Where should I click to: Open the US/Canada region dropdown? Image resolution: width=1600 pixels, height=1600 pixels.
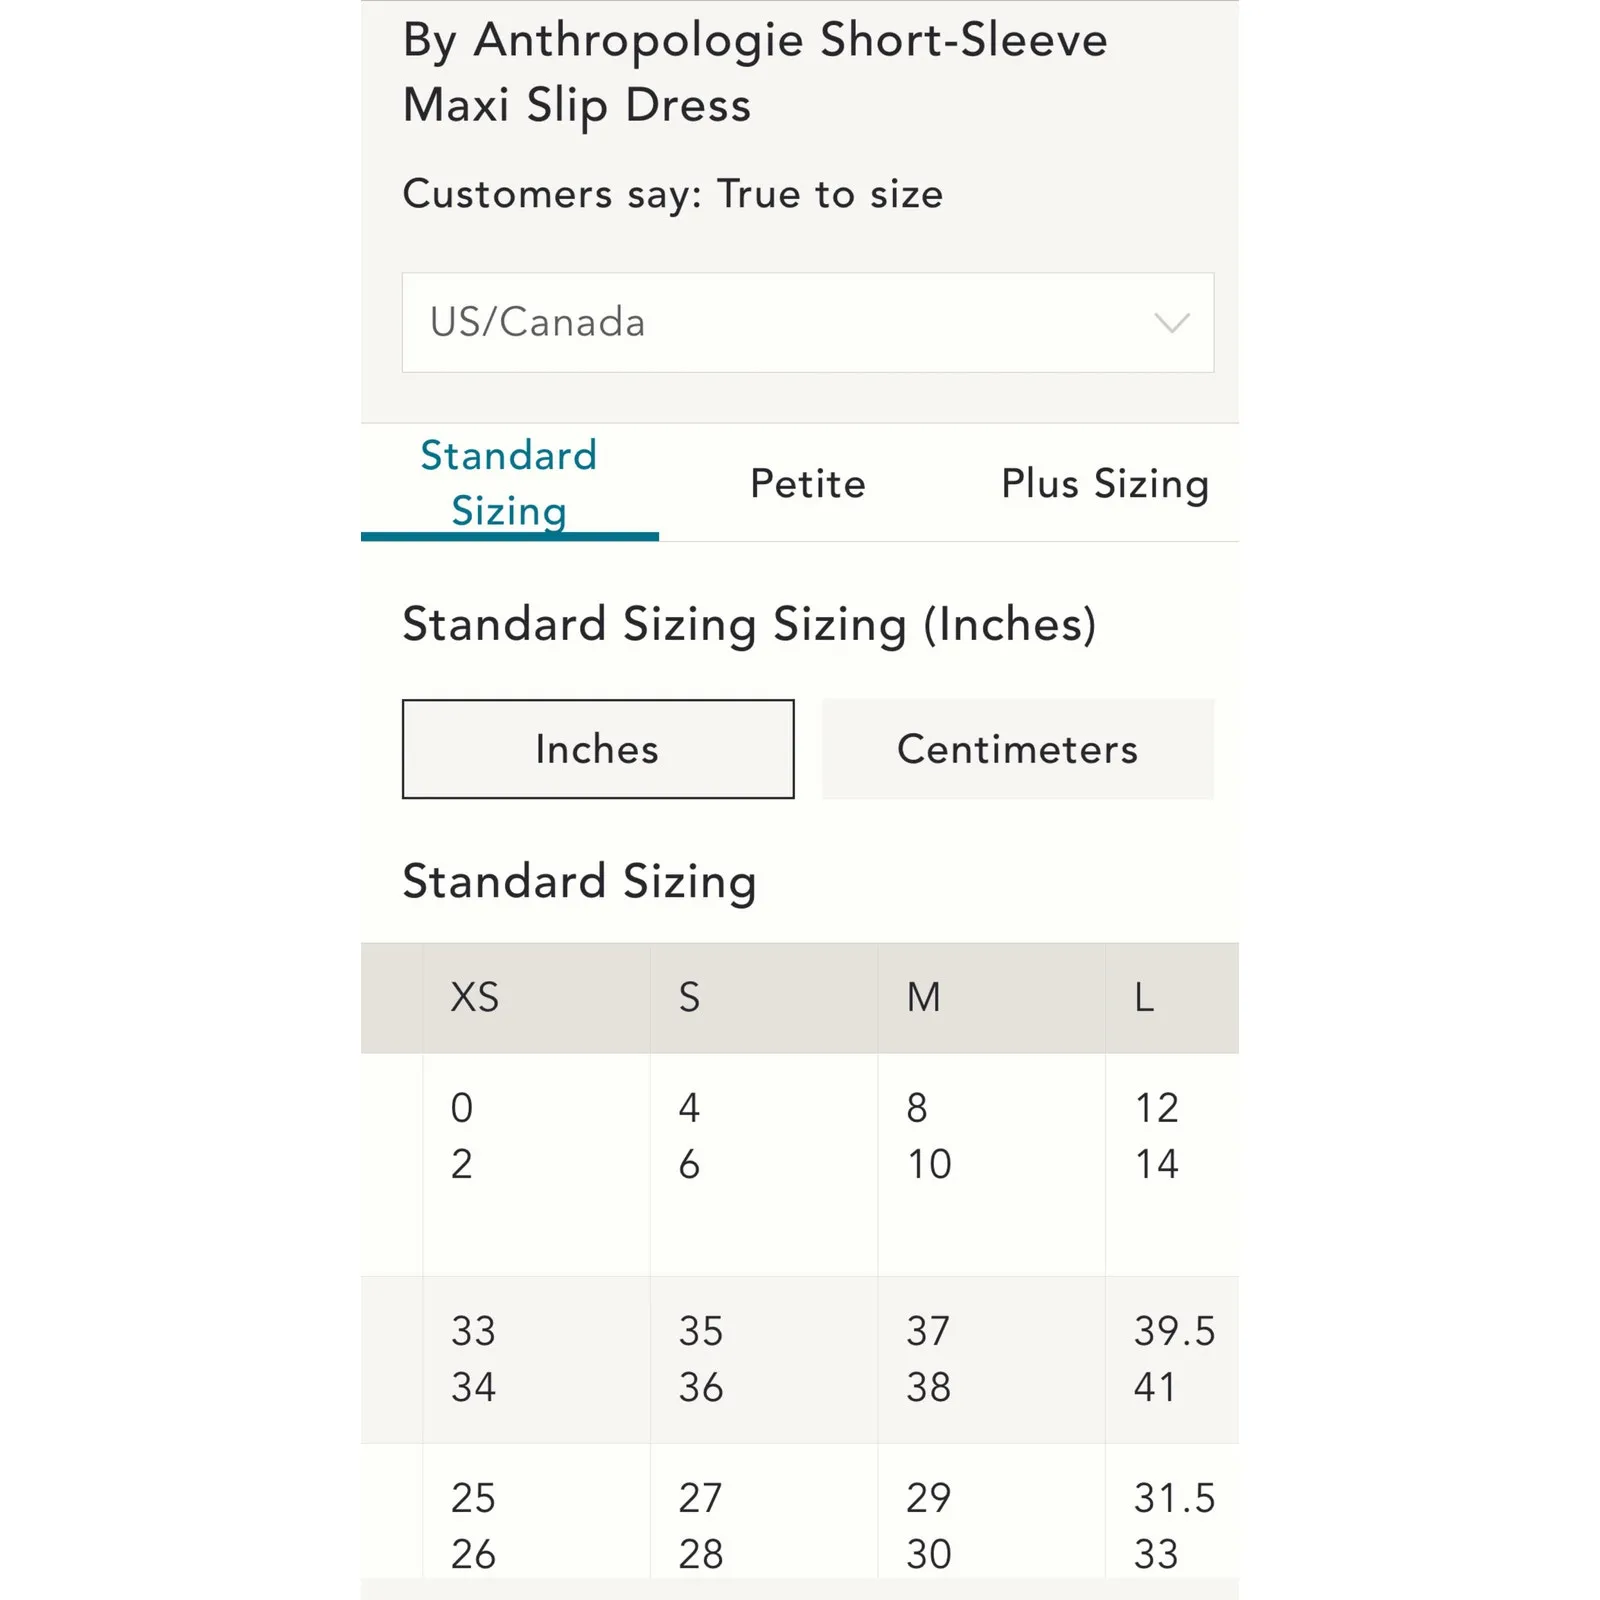(x=806, y=323)
